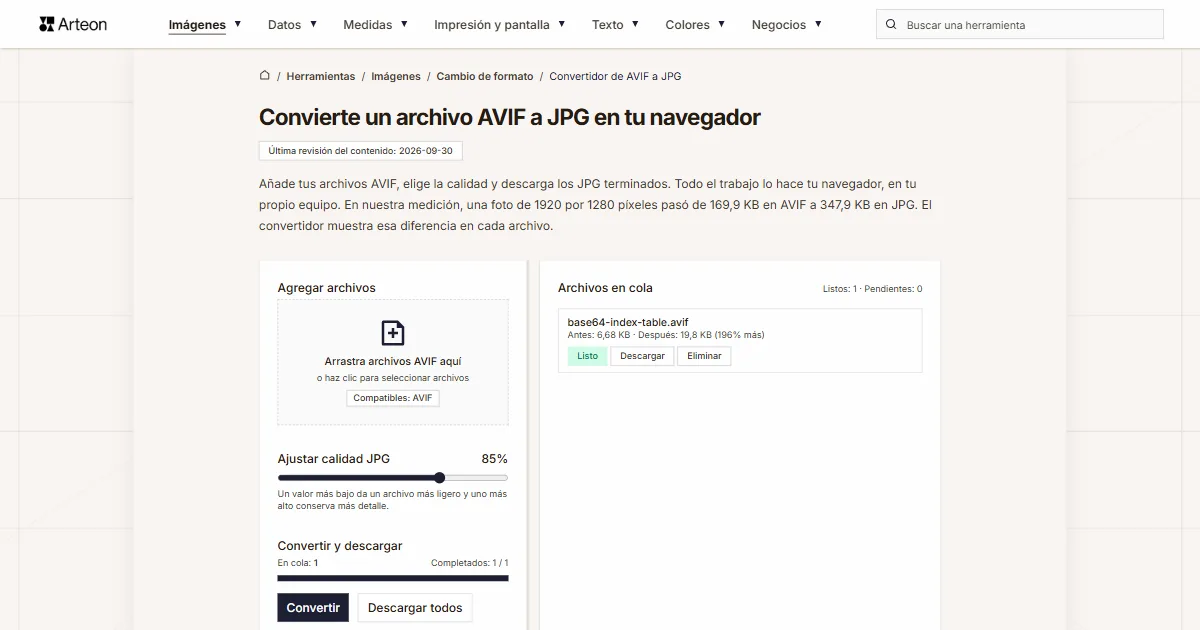Click the JPG quality slider handle
This screenshot has height=630, width=1200.
coord(439,478)
